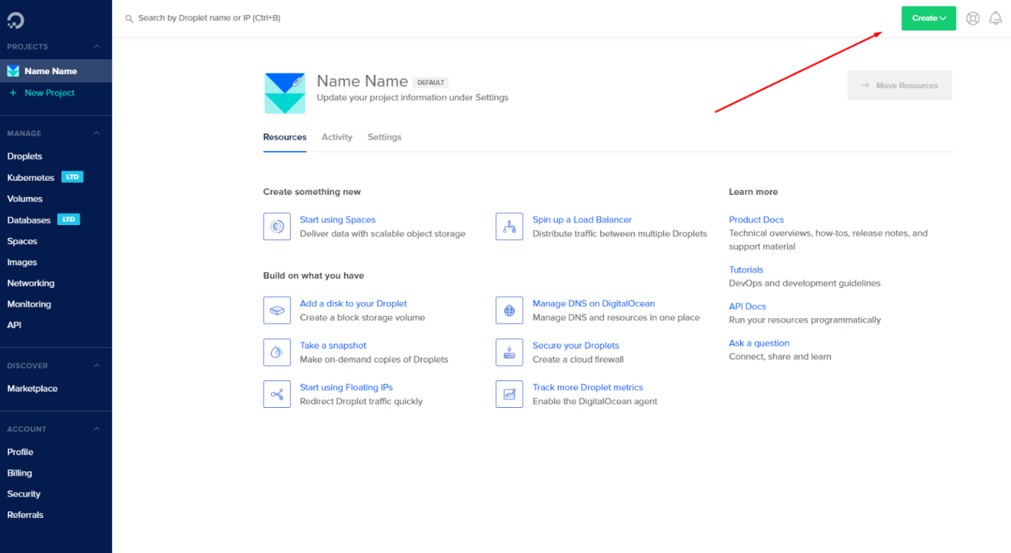The height and width of the screenshot is (553, 1011).
Task: Open Billing in the sidebar
Action: click(x=19, y=473)
